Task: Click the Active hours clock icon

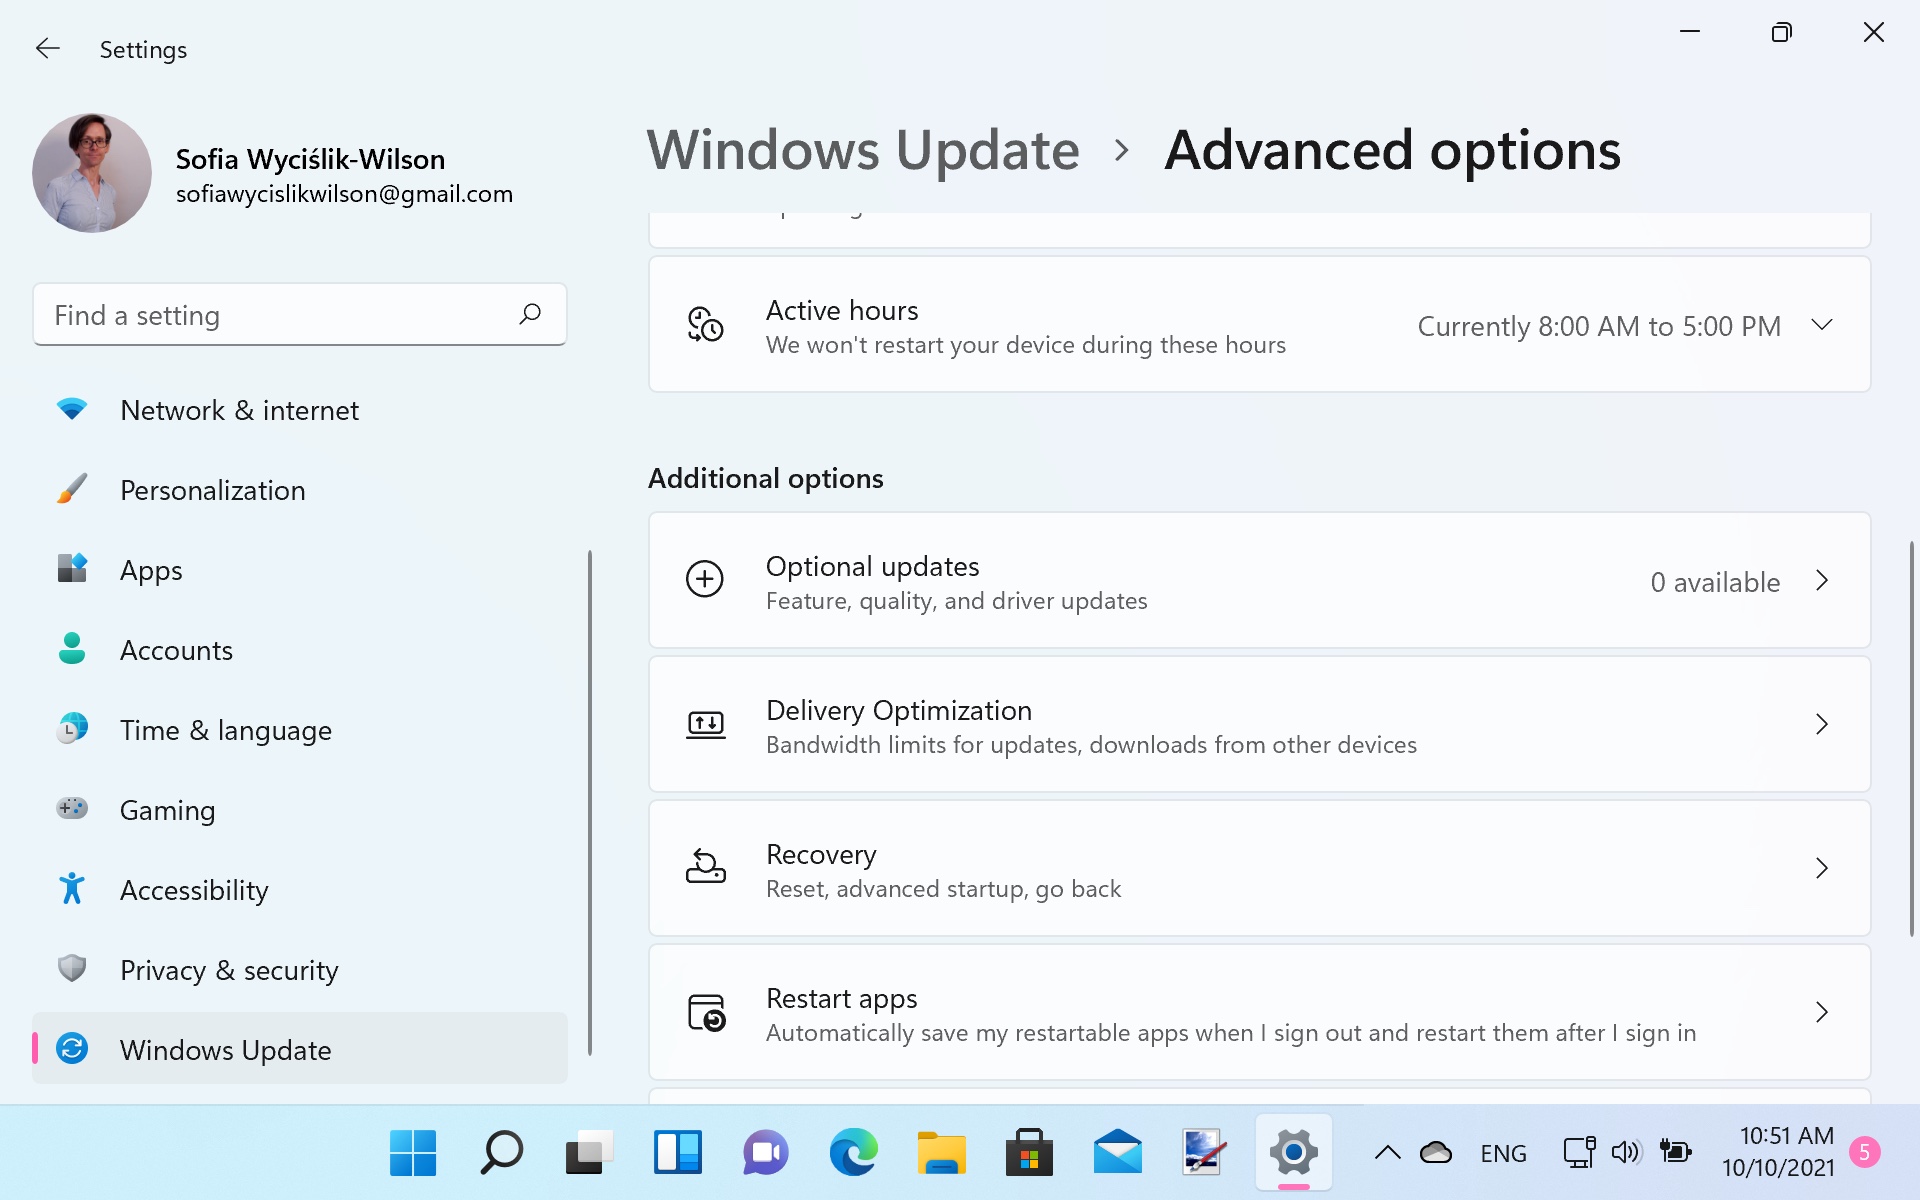Action: (705, 325)
